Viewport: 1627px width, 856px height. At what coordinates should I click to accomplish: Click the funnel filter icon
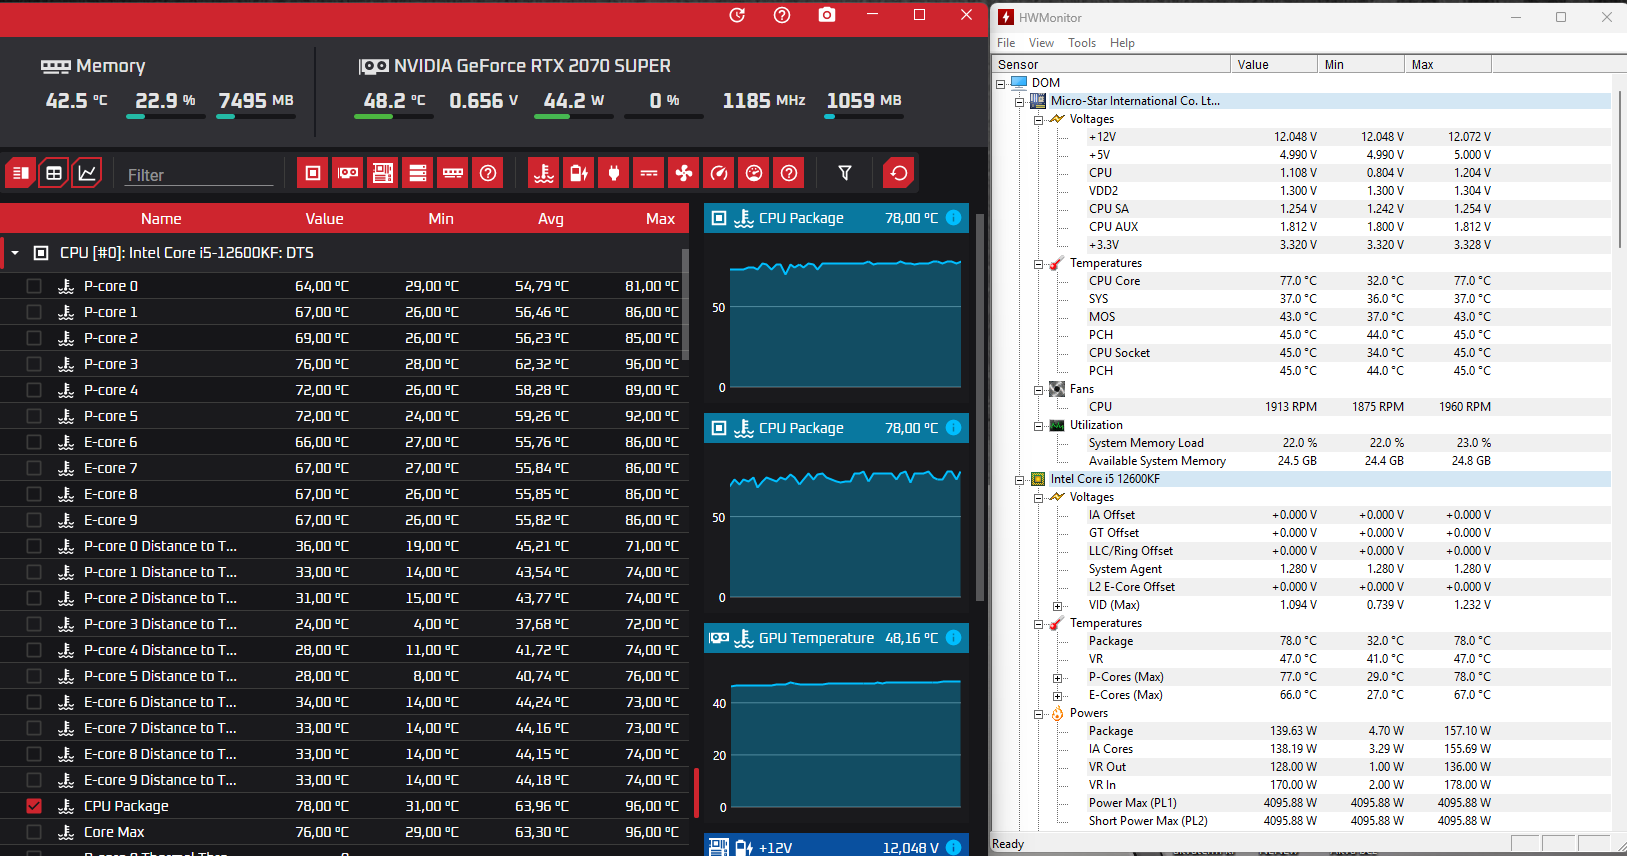point(845,173)
